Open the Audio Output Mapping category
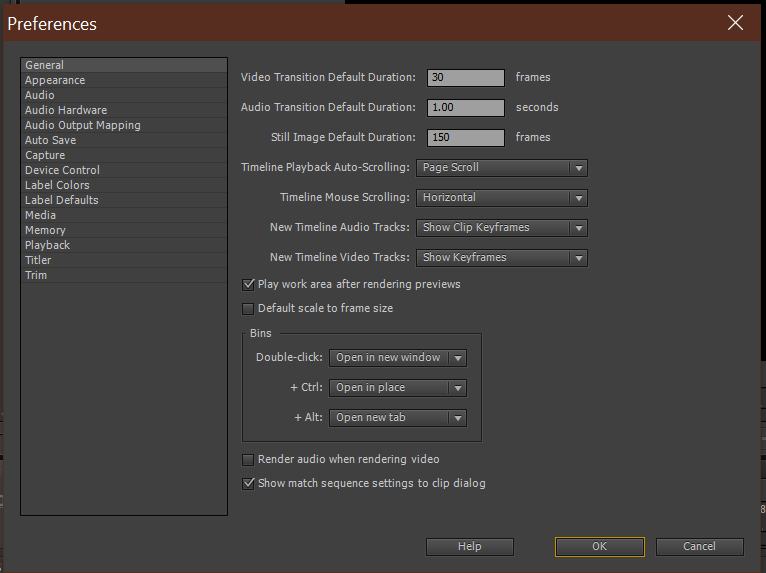 point(124,126)
